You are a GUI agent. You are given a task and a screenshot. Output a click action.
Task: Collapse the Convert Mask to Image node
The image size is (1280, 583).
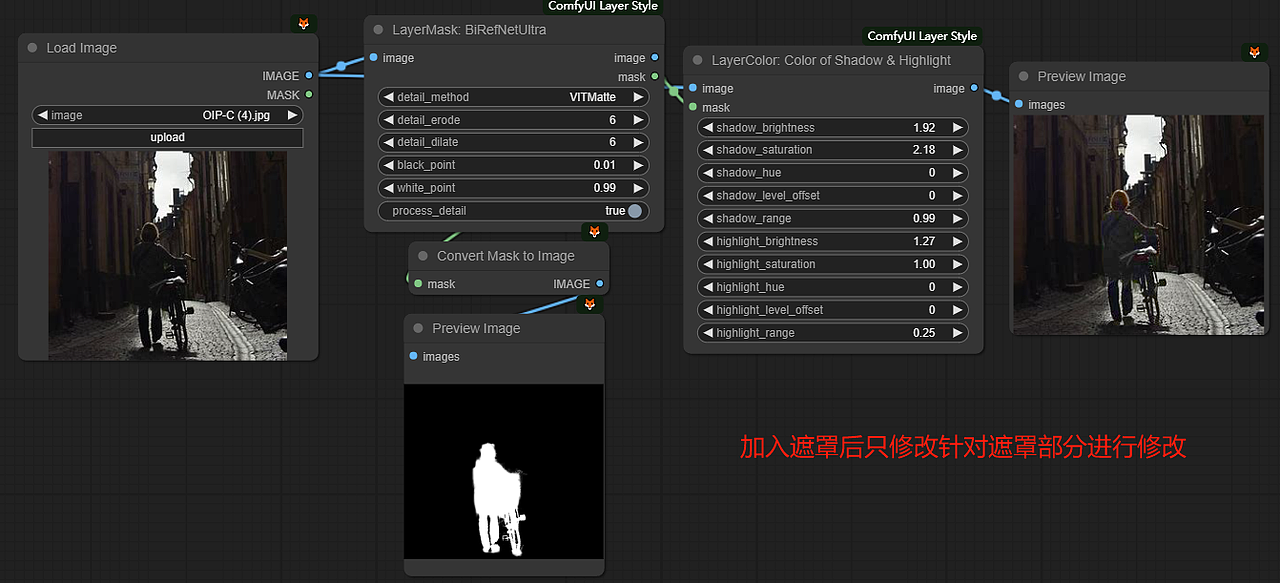pos(422,256)
